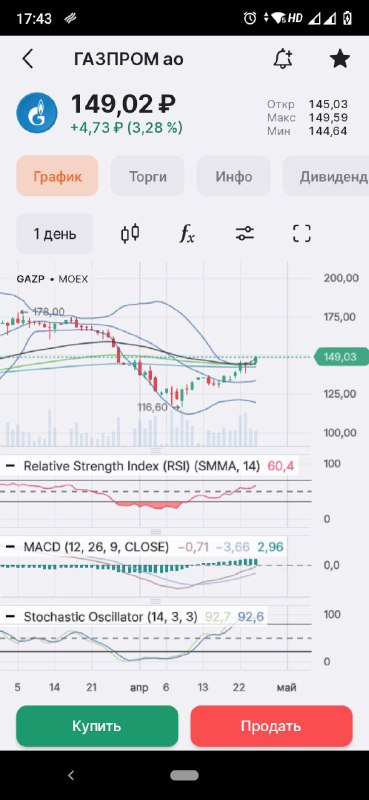Click the май date axis label
The width and height of the screenshot is (369, 800).
286,687
